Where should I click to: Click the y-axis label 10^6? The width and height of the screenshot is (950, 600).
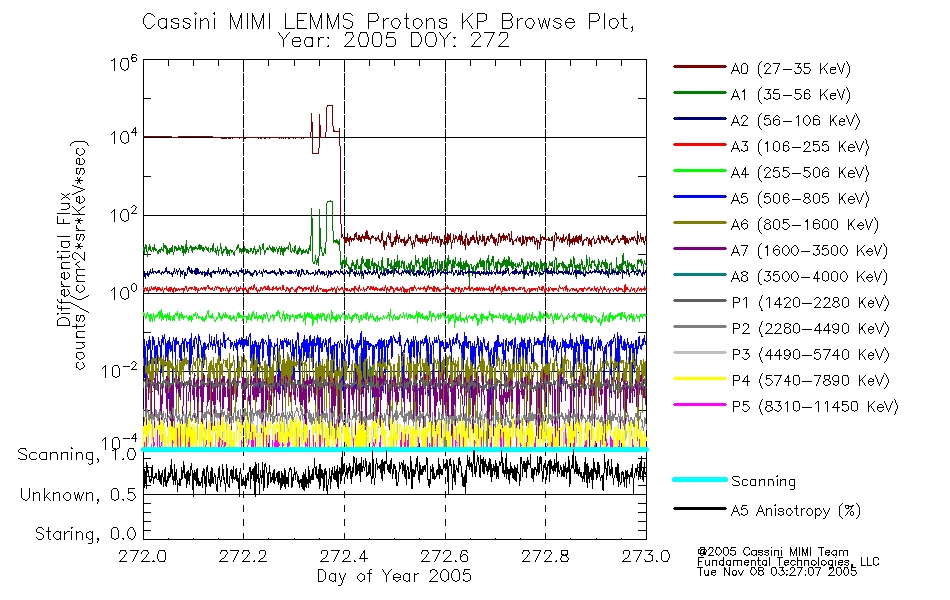(x=124, y=63)
